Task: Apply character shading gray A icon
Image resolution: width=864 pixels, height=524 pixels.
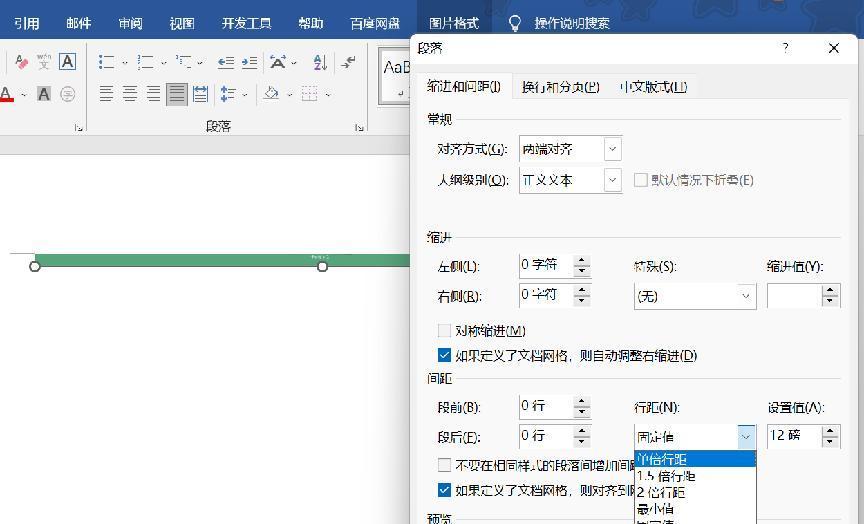Action: click(44, 94)
